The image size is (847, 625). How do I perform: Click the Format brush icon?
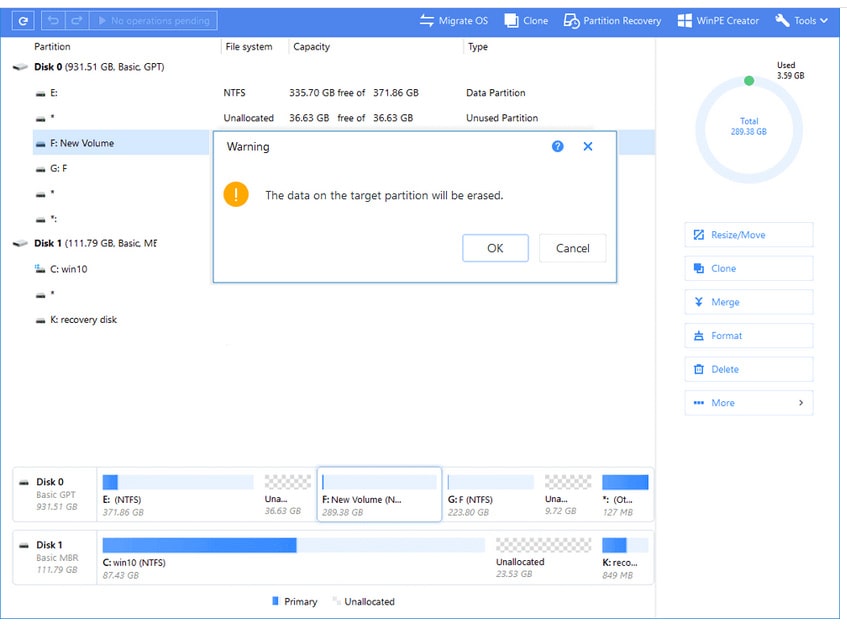[x=698, y=335]
